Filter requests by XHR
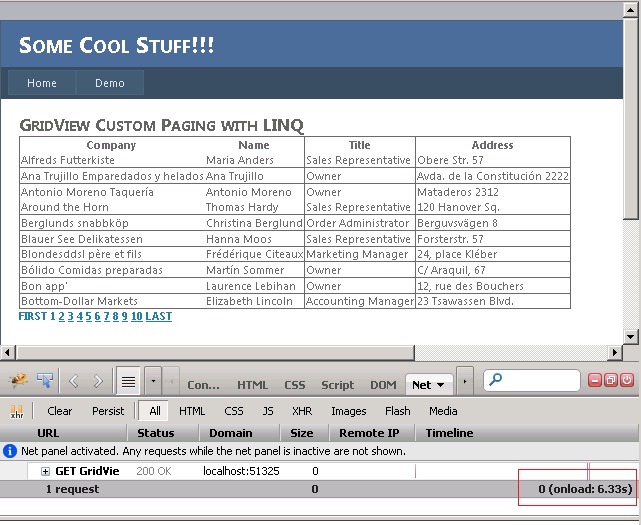The height and width of the screenshot is (525, 641). coord(302,411)
